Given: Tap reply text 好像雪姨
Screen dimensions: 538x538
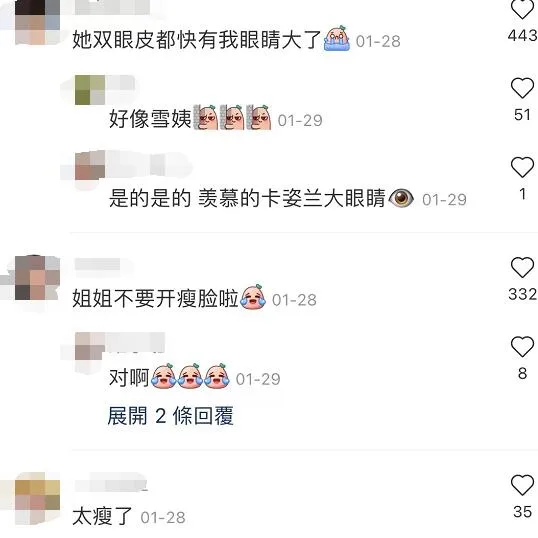Looking at the screenshot, I should point(150,119).
